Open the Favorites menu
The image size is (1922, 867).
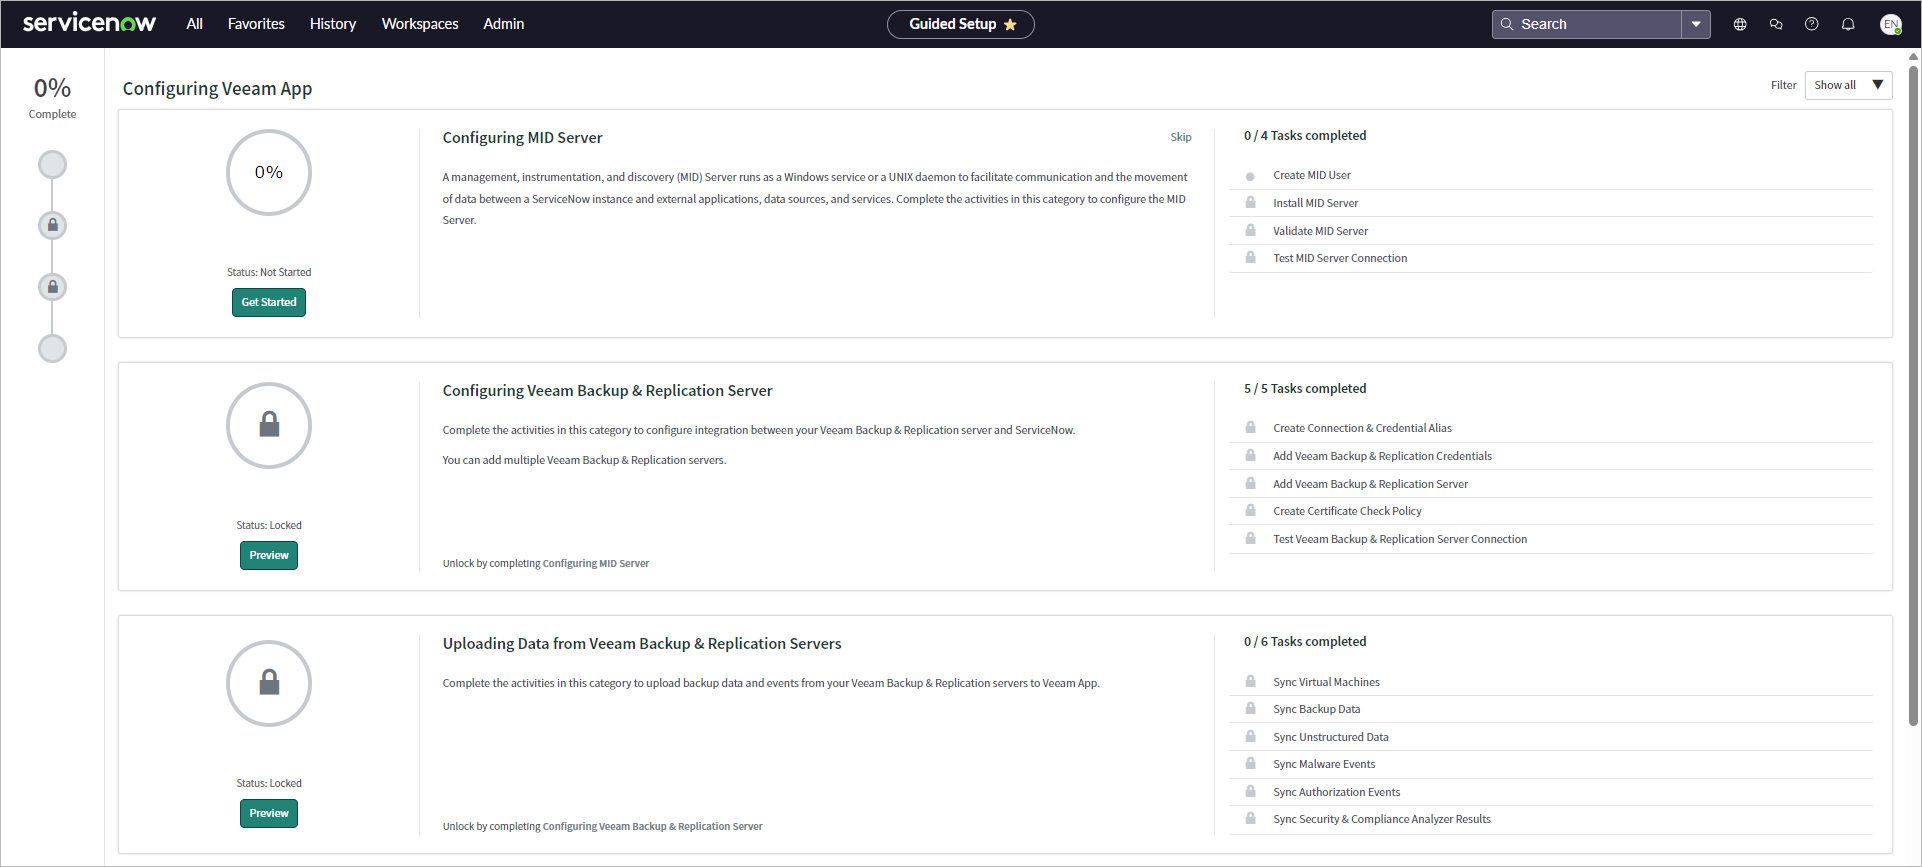click(x=256, y=24)
